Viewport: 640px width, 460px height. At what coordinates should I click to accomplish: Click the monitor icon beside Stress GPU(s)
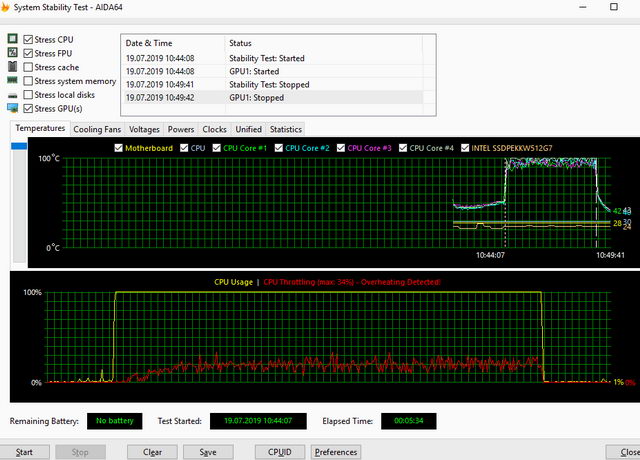click(x=13, y=108)
